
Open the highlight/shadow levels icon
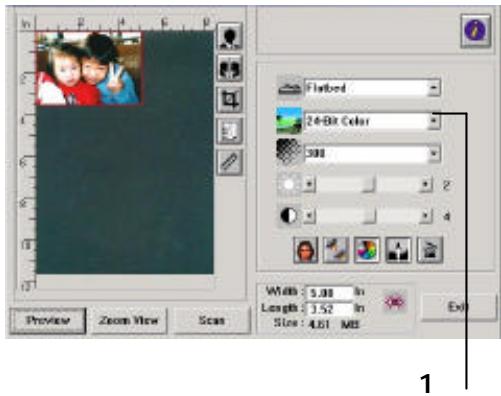pos(398,250)
